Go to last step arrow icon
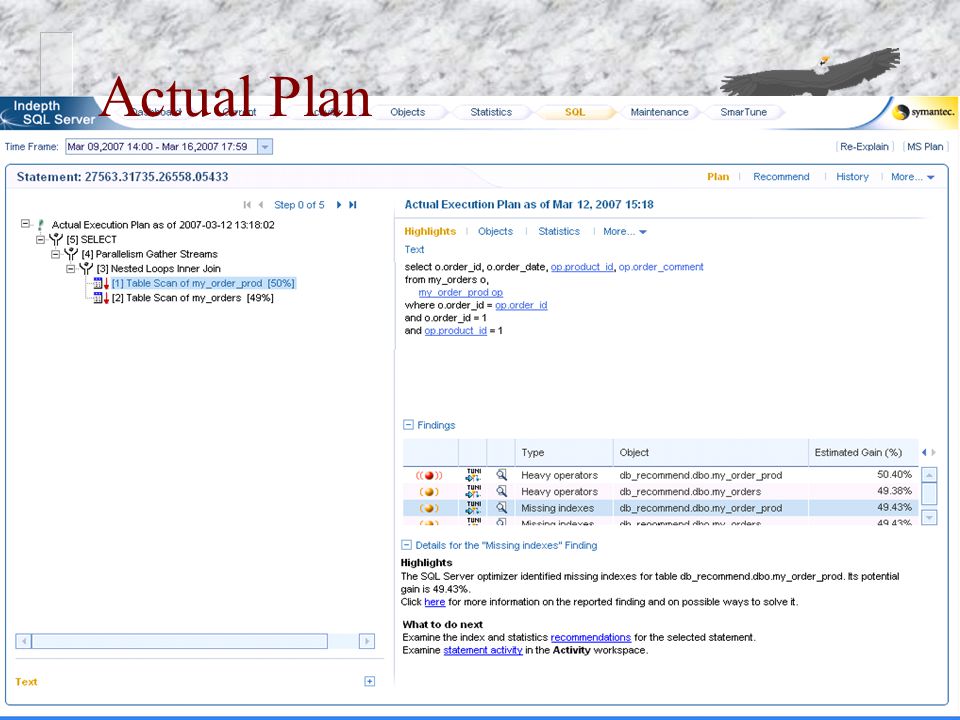 click(353, 204)
